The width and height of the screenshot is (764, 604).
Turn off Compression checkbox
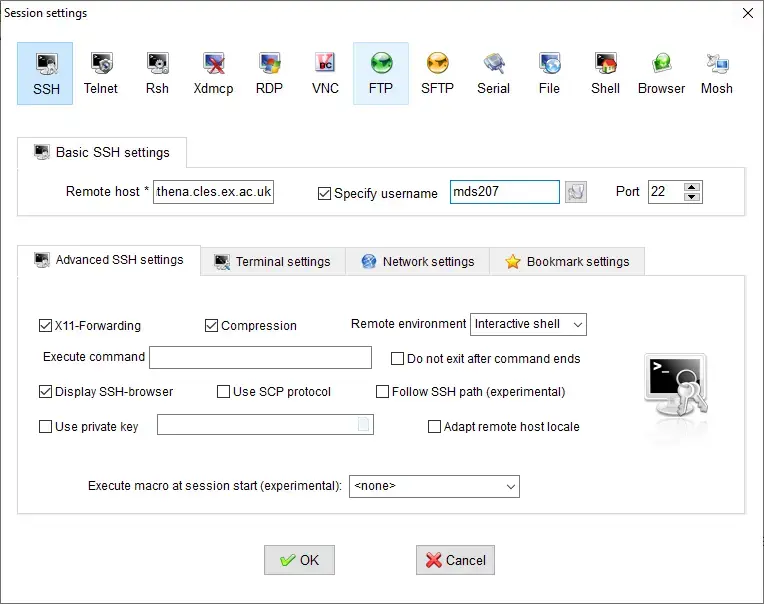pyautogui.click(x=211, y=325)
